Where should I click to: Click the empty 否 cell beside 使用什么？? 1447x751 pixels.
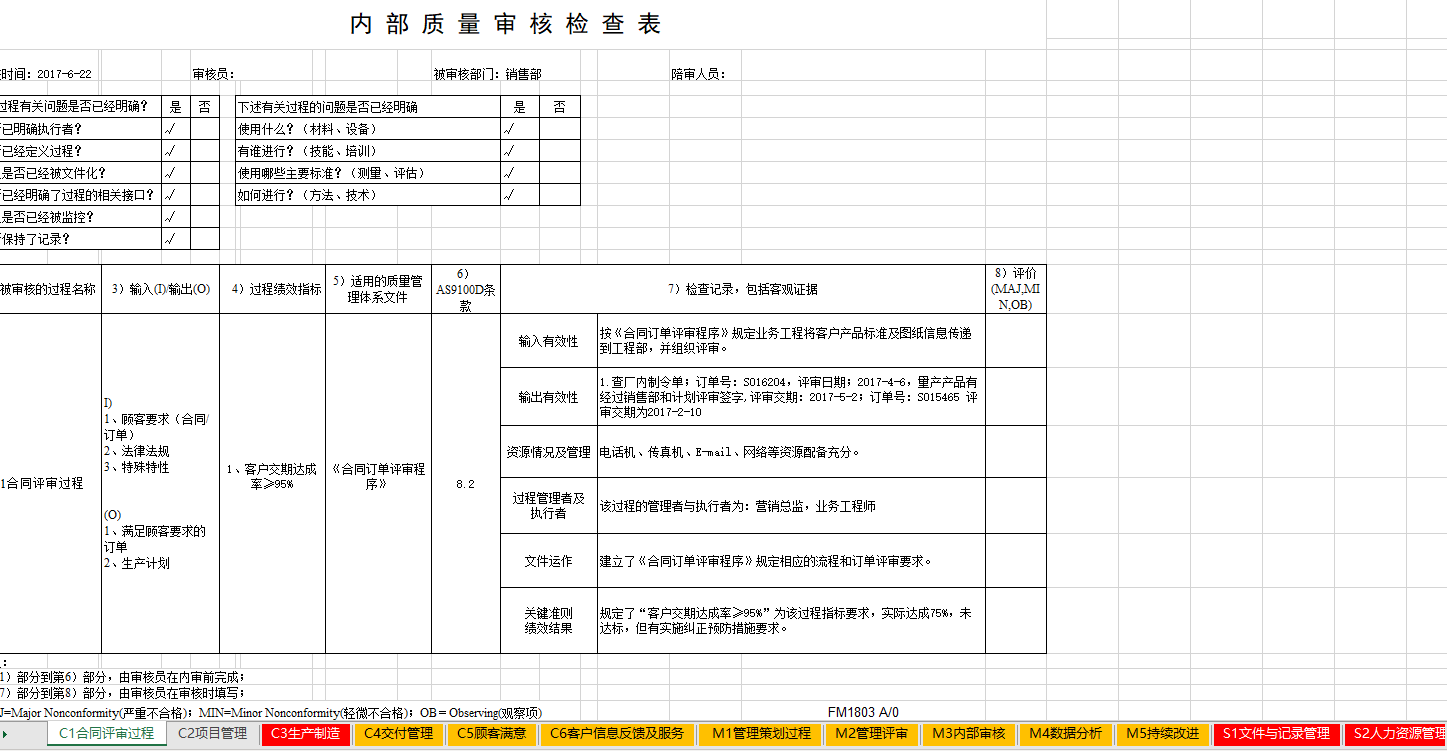tap(559, 129)
